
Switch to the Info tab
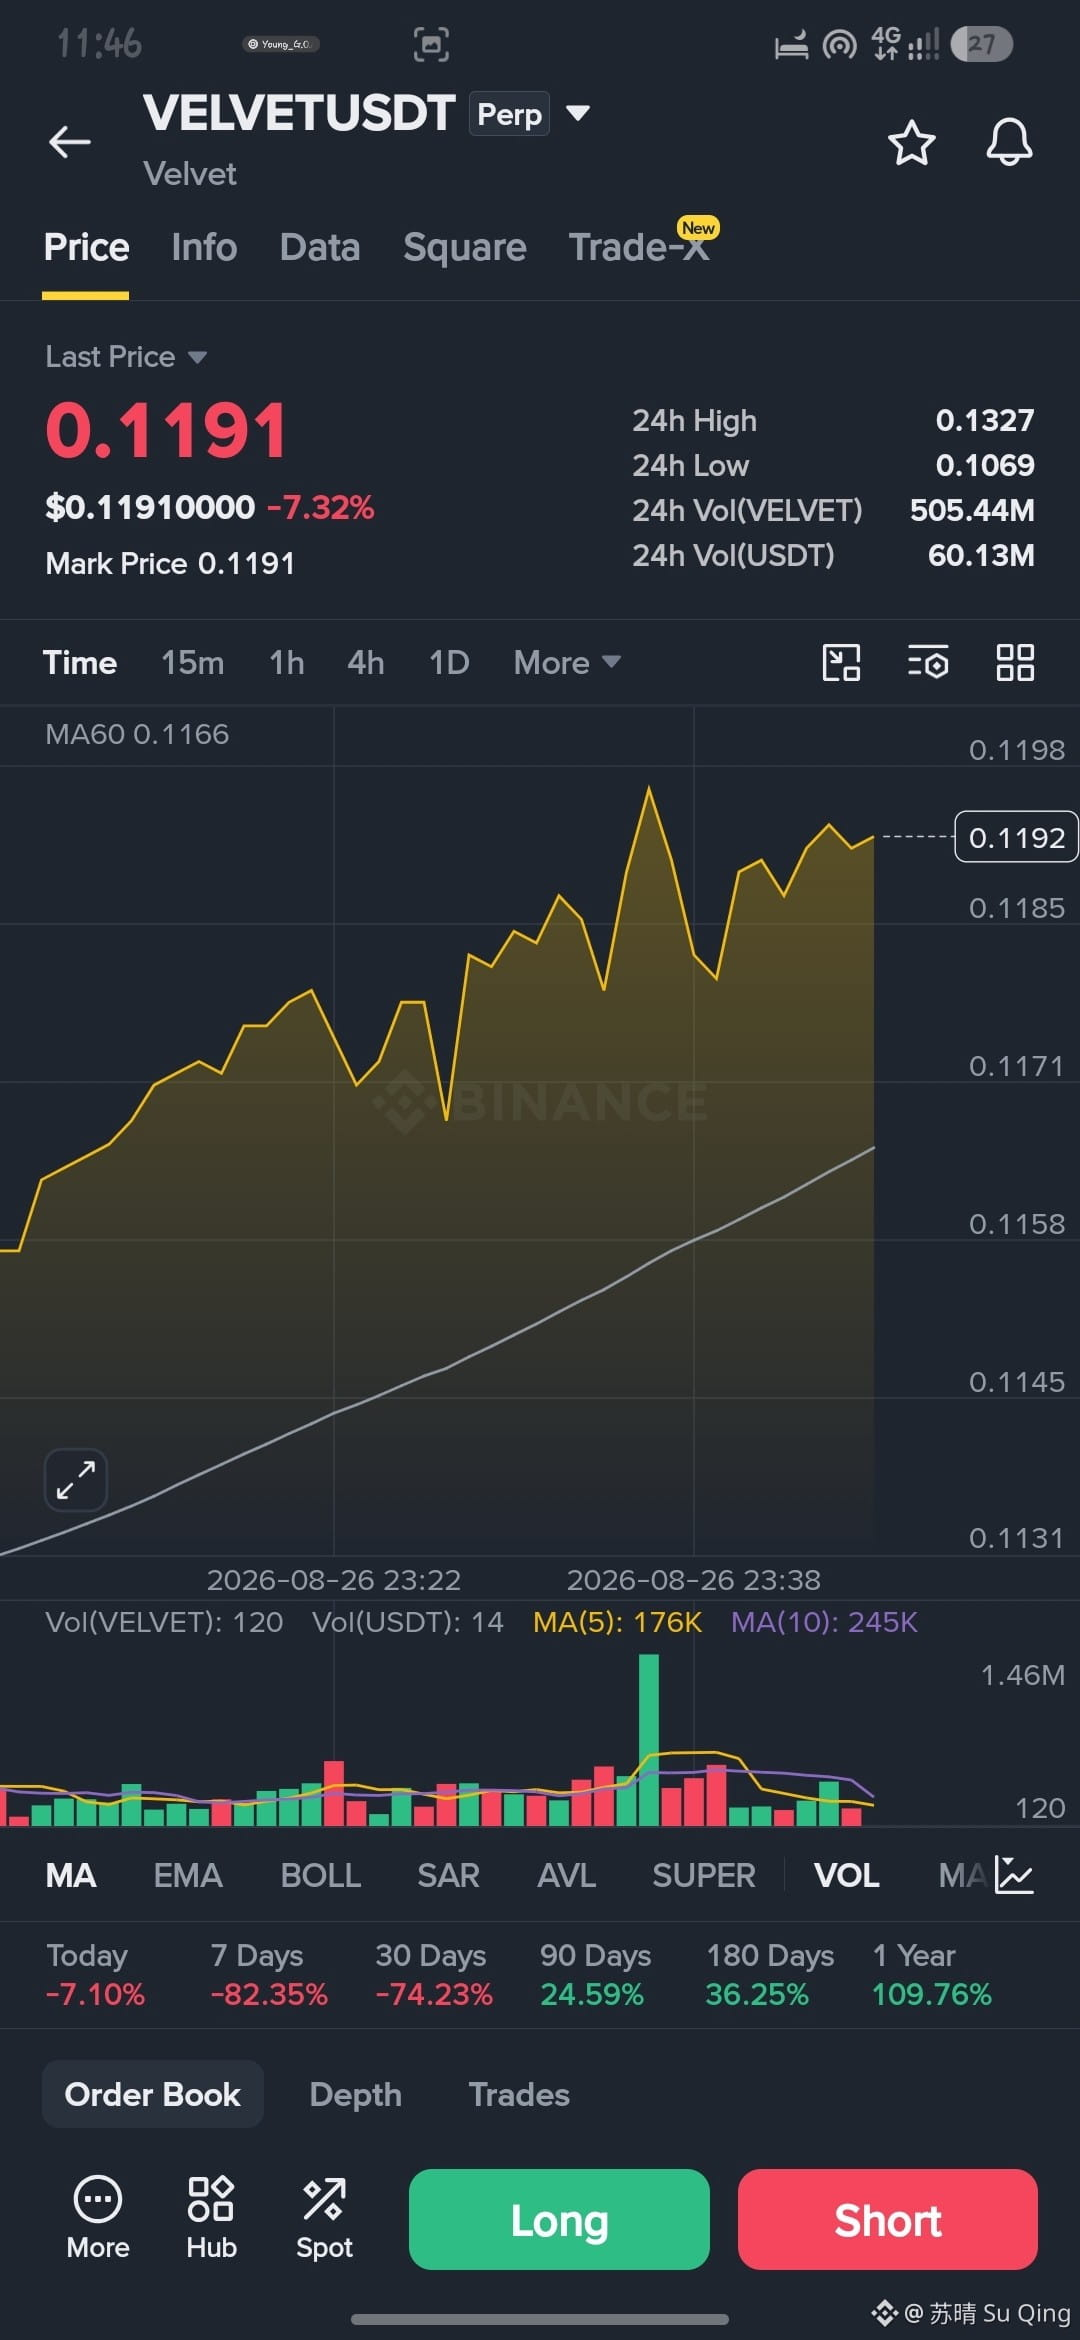(x=204, y=247)
